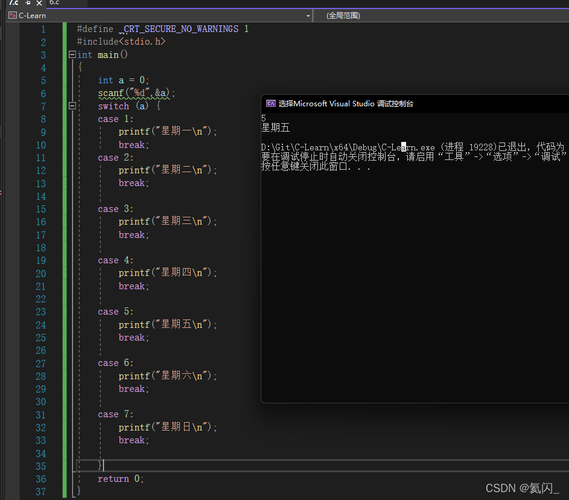Click the input value 5 in the console
Image resolution: width=569 pixels, height=500 pixels.
[264, 118]
